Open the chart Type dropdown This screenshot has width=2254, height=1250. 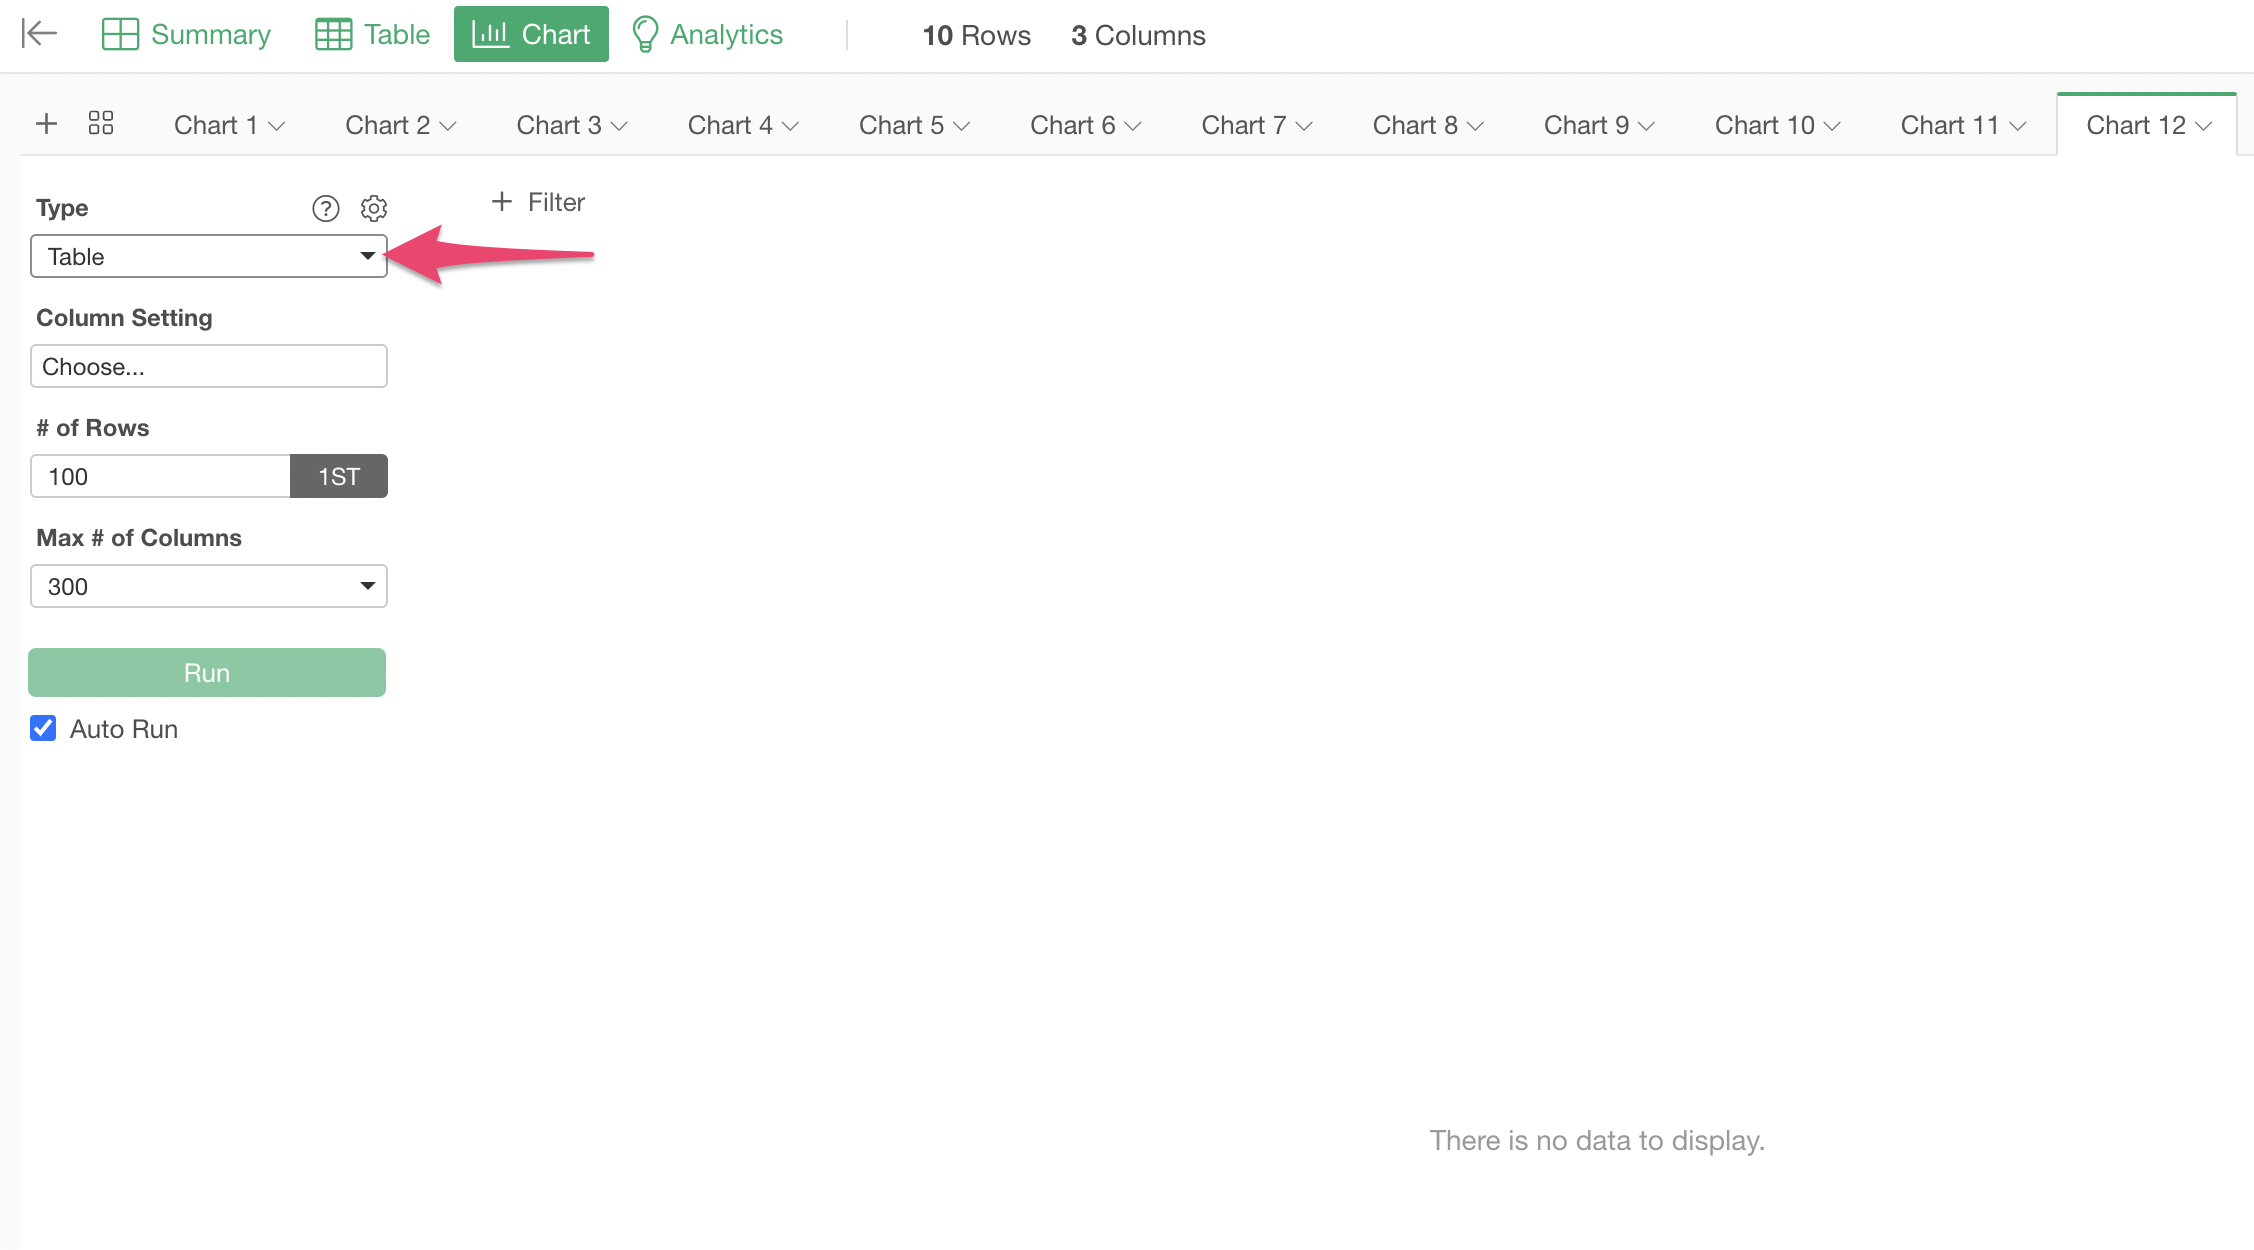pyautogui.click(x=208, y=257)
